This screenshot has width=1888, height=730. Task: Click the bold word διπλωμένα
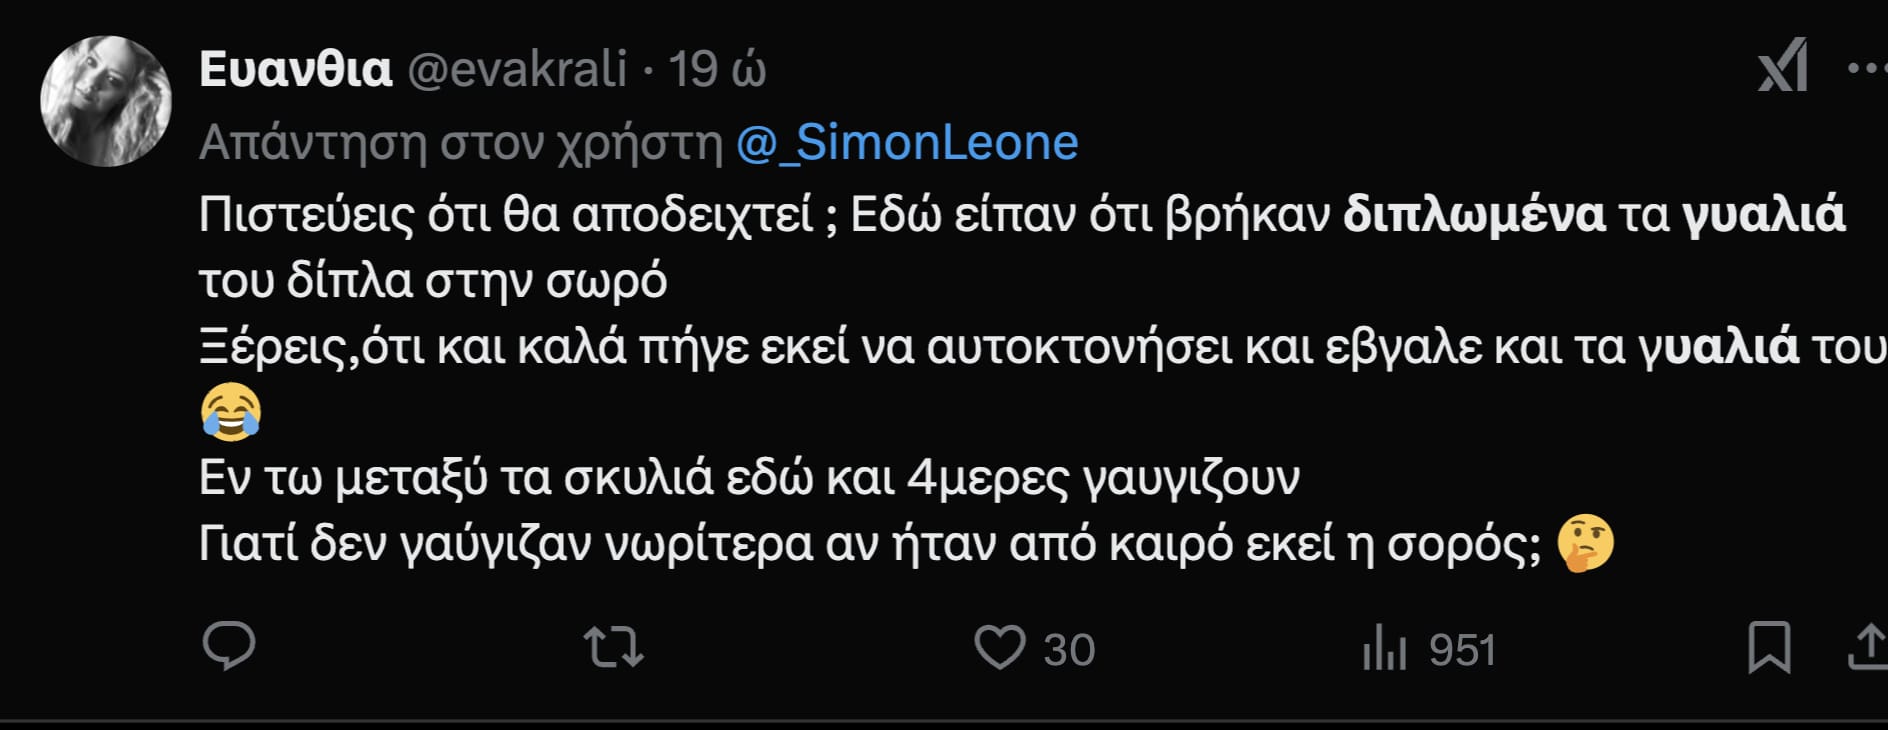click(1474, 215)
